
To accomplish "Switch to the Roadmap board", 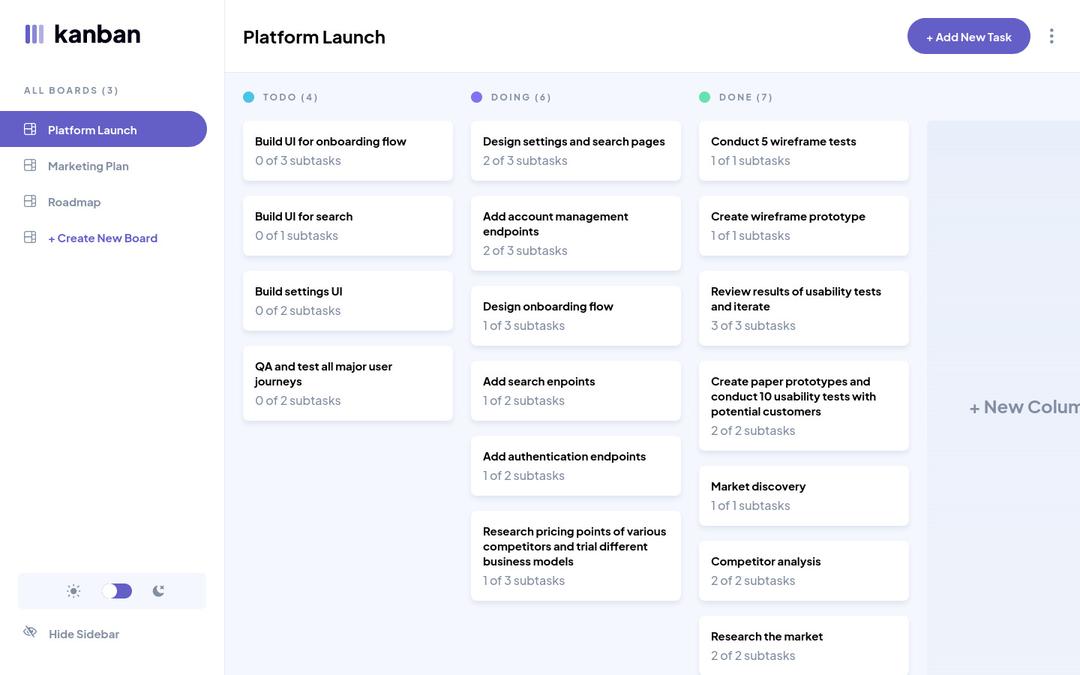I will (x=75, y=199).
